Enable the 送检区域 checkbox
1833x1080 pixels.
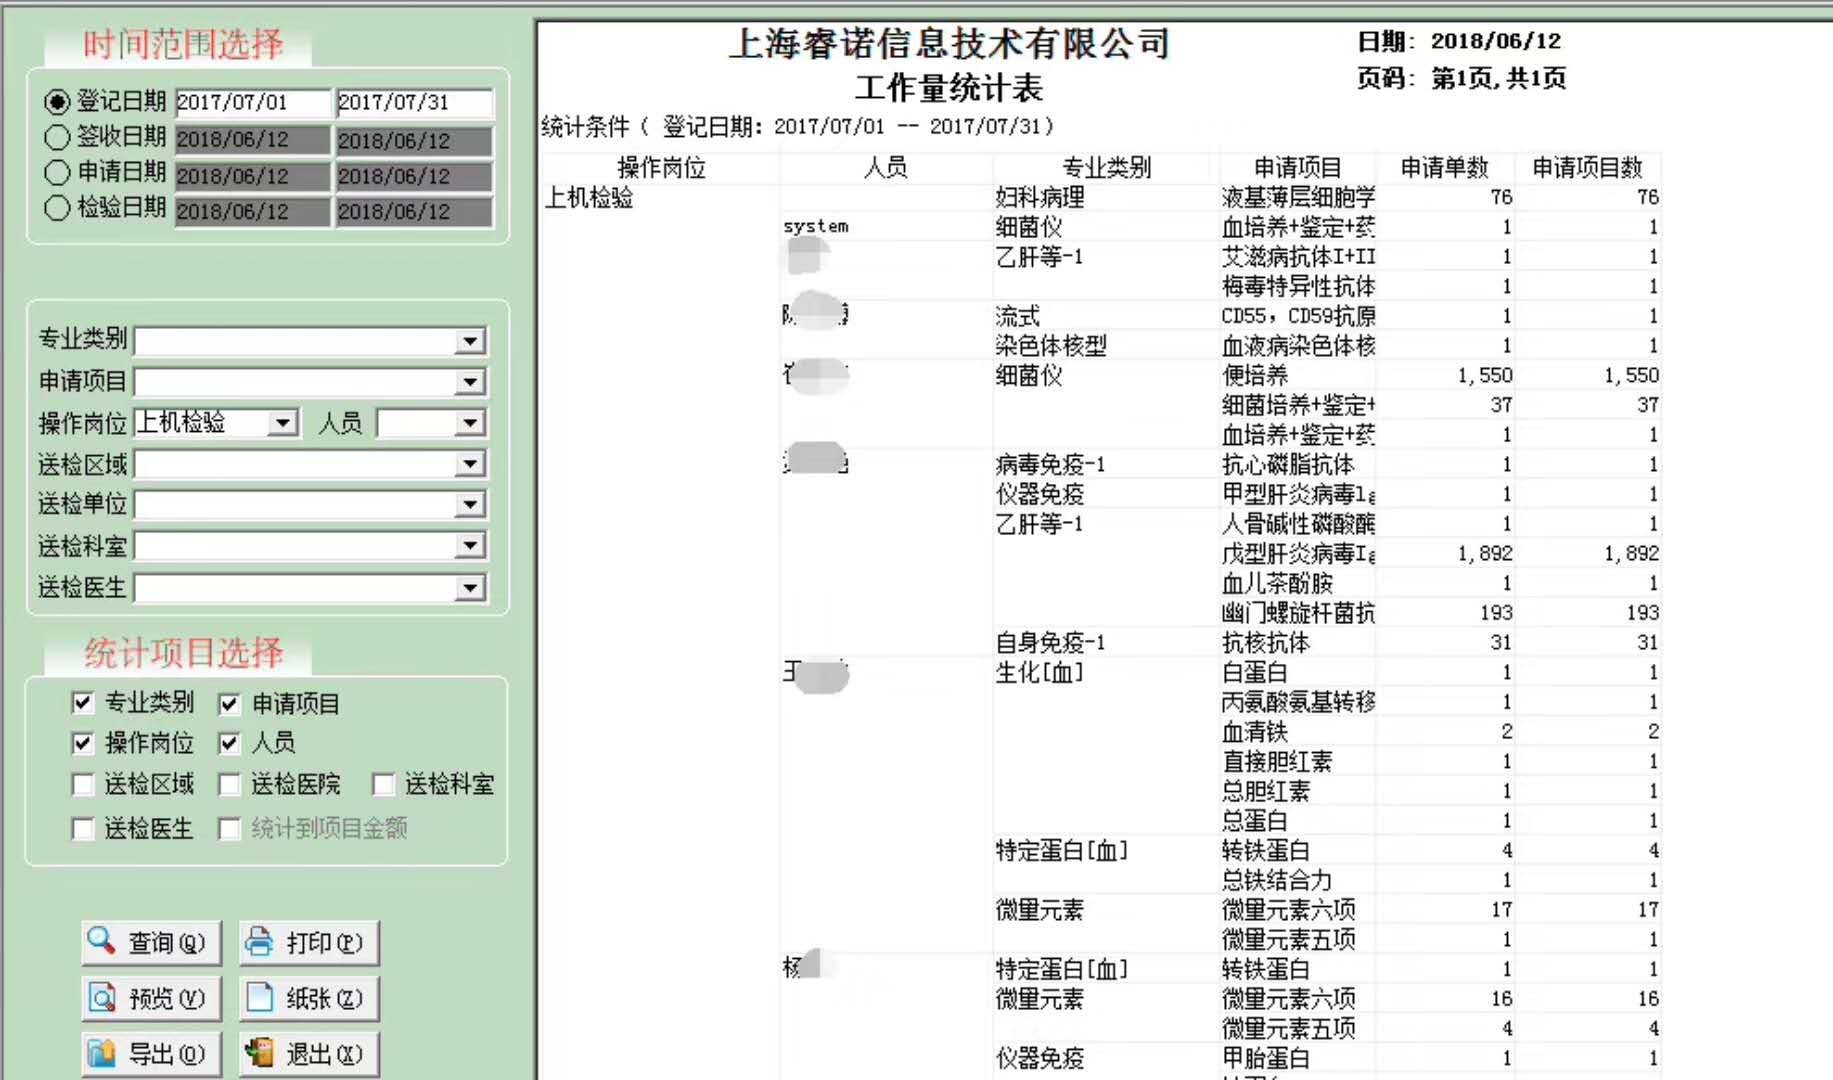point(83,785)
